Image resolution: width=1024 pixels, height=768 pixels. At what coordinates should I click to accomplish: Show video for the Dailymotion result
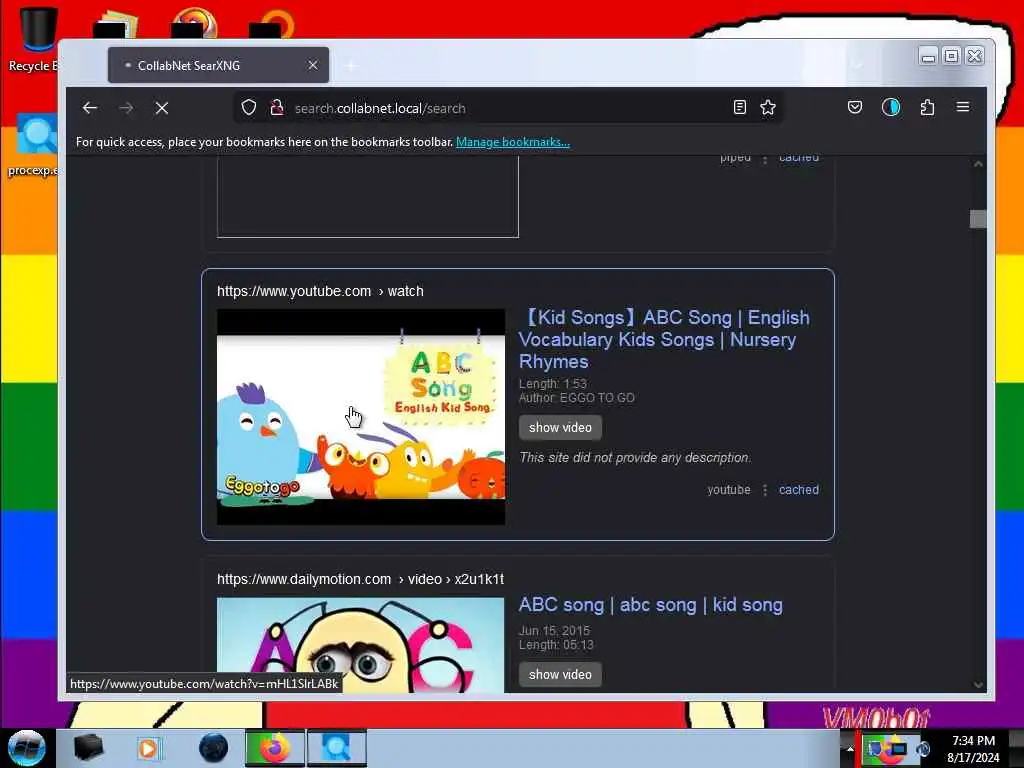(560, 674)
